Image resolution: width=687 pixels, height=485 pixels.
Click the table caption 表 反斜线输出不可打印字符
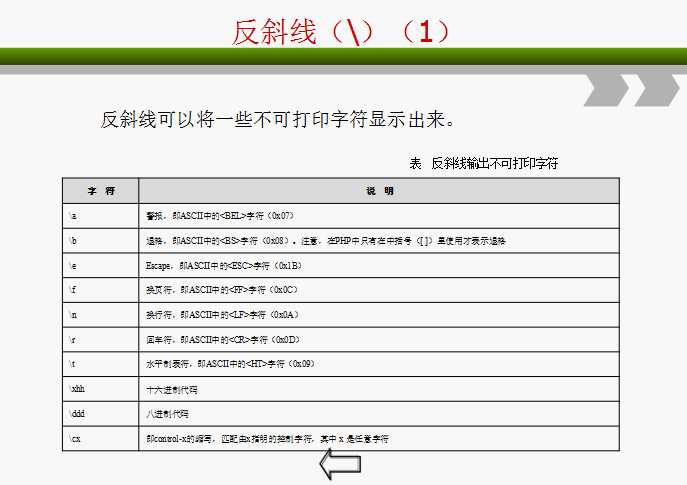(484, 163)
